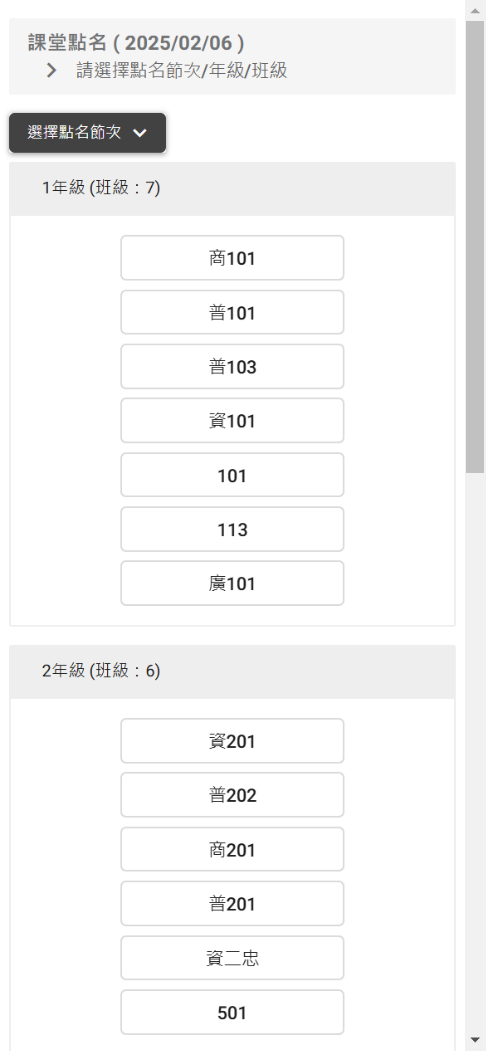This screenshot has height=1051, width=486.
Task: Pick class 資101
Action: tap(232, 421)
